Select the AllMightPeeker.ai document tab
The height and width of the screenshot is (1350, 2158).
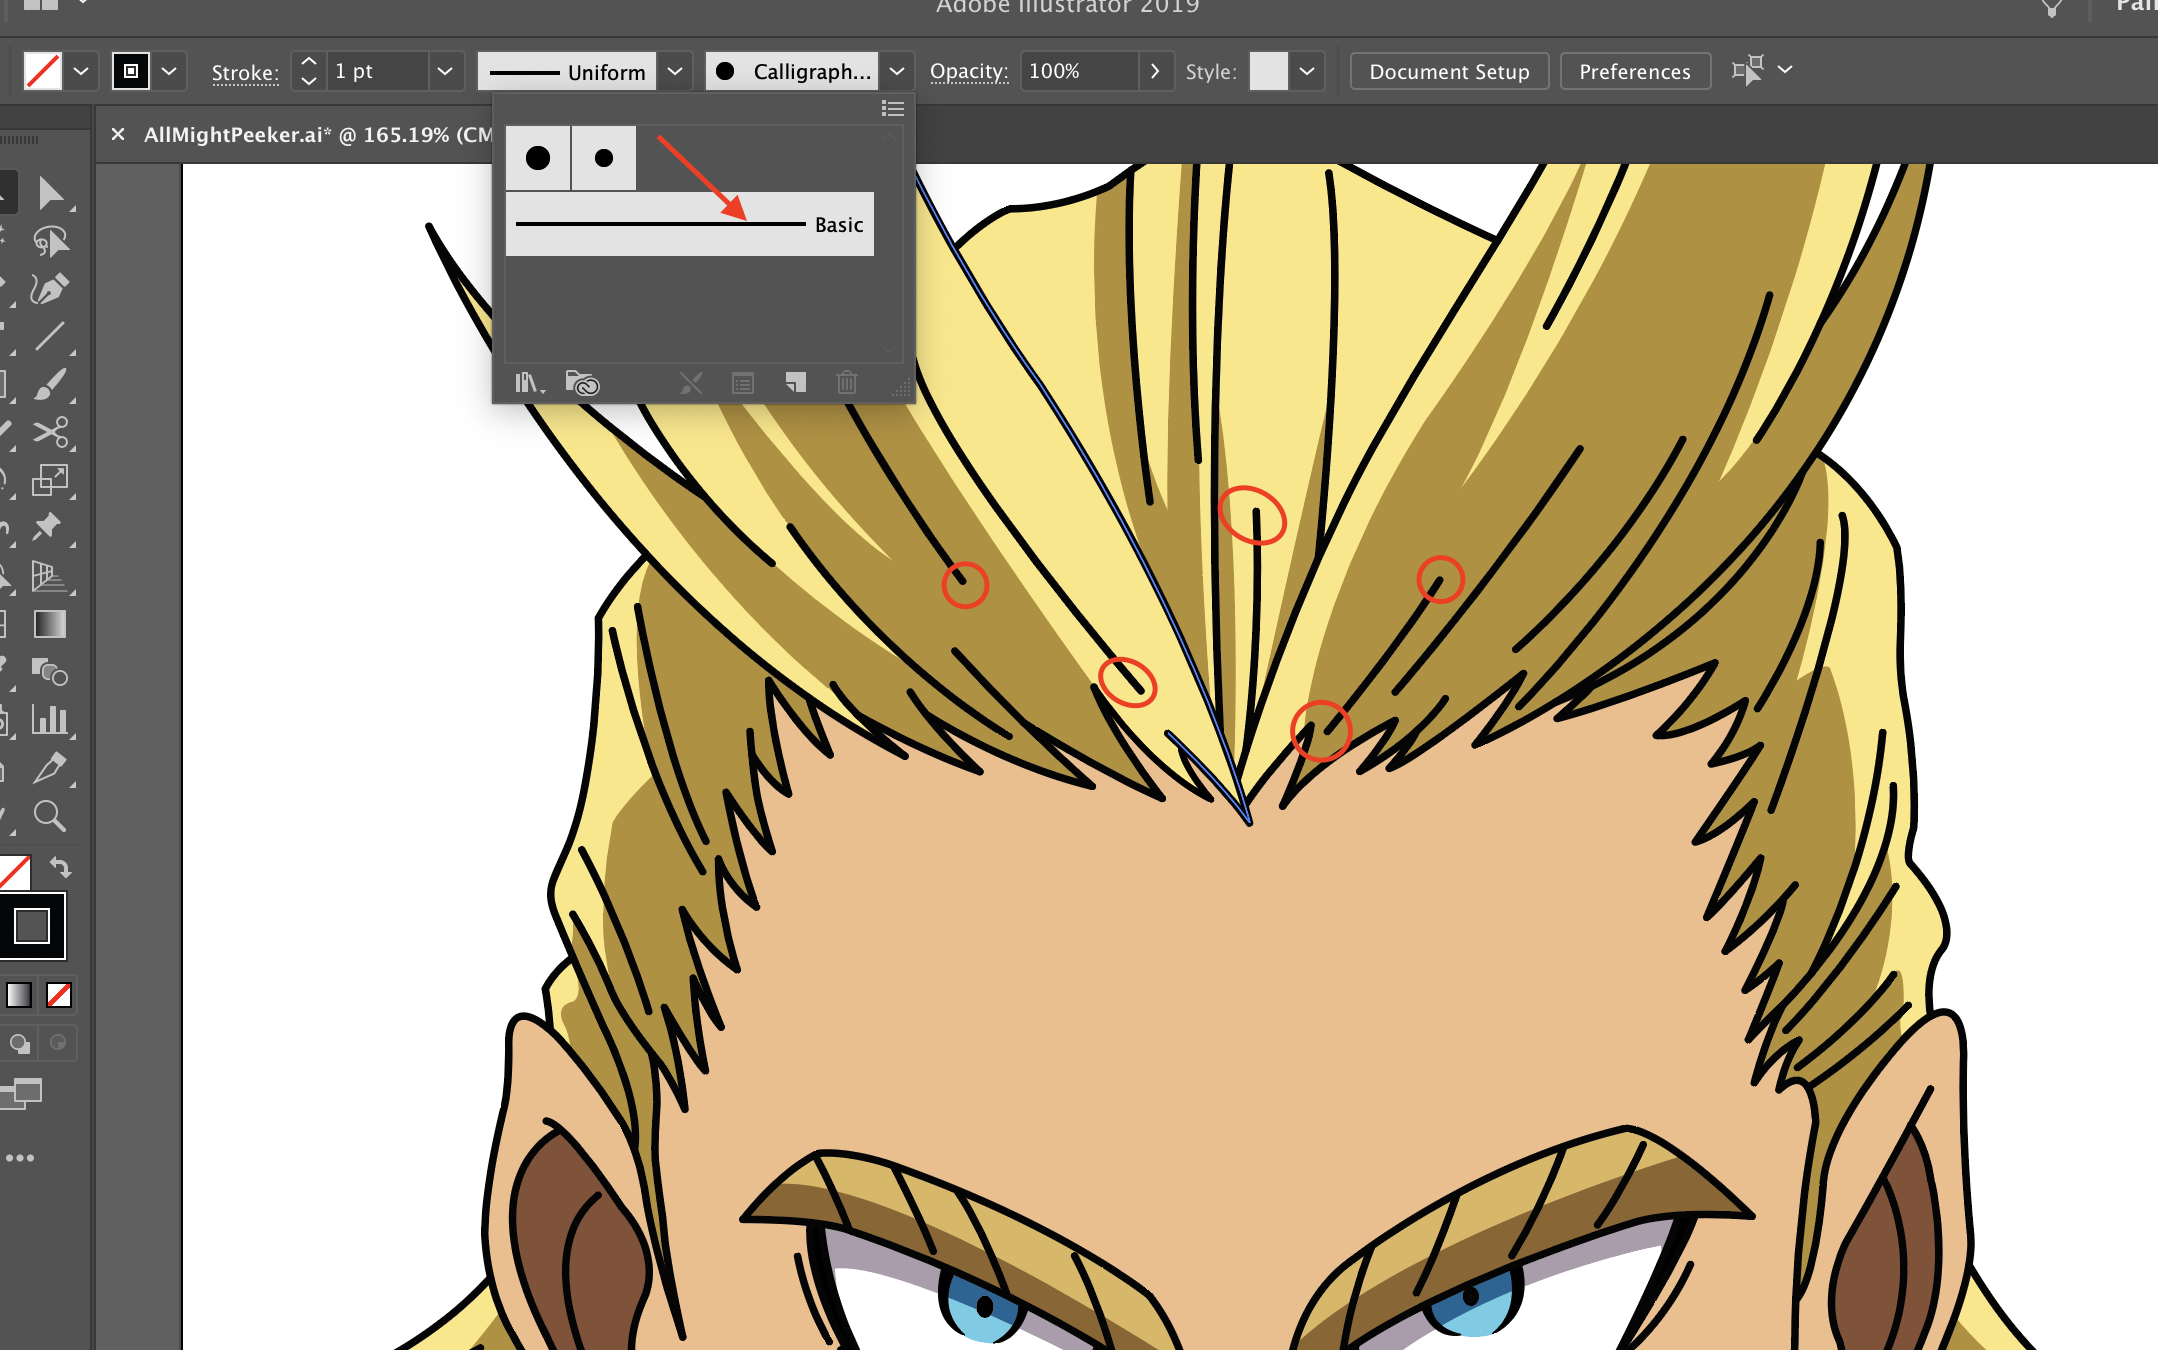pyautogui.click(x=318, y=135)
